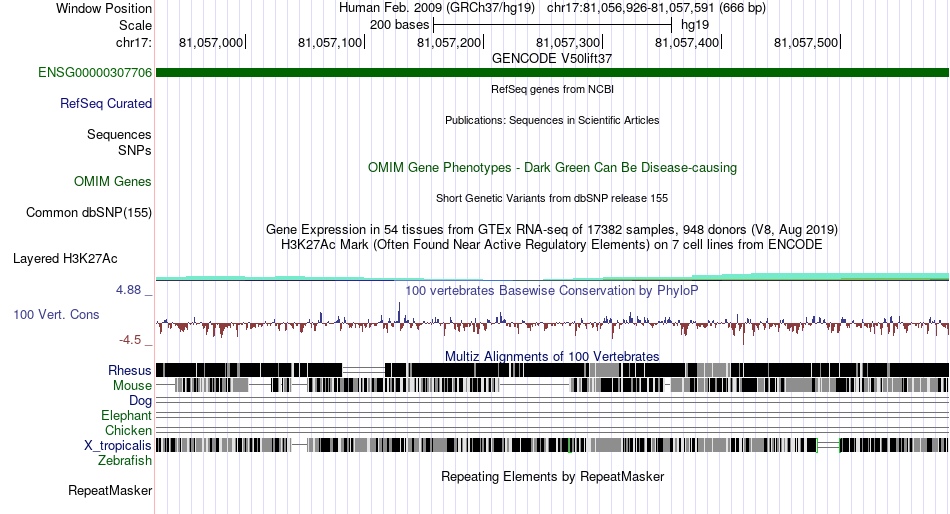Click Multiz Alignments of 100 Vertebrates title

tap(552, 356)
